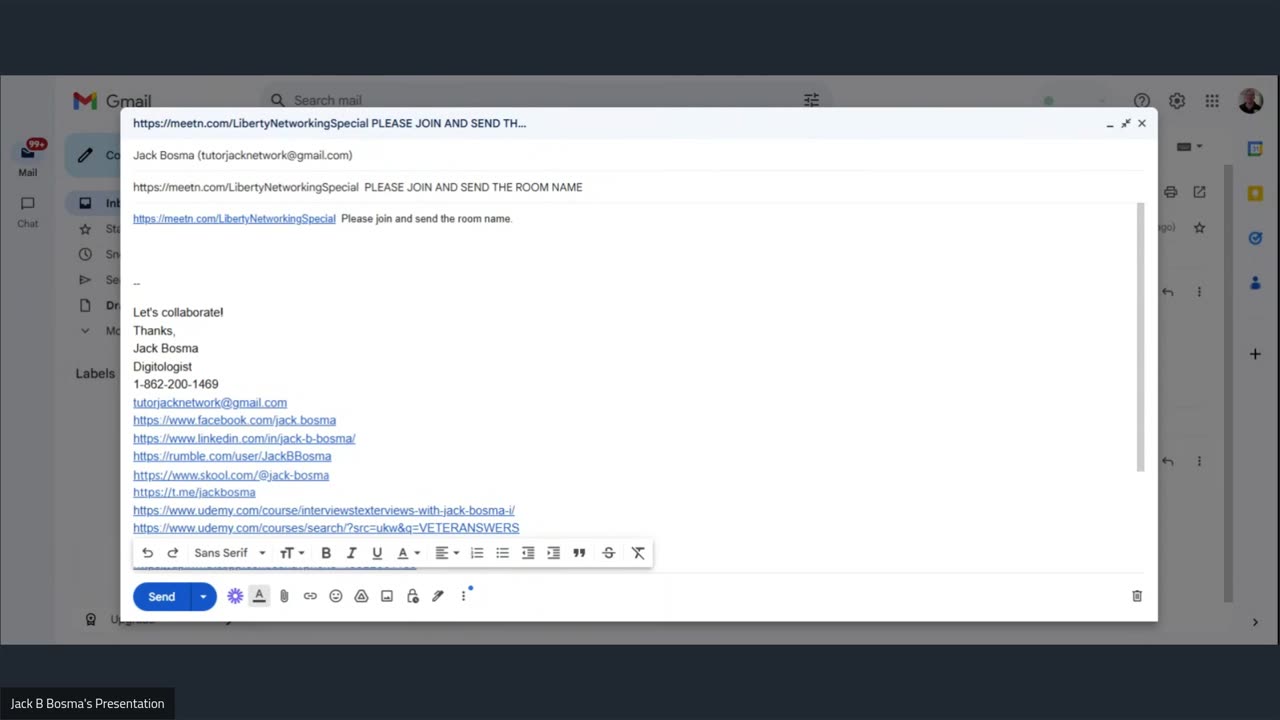This screenshot has height=720, width=1280.
Task: Send the email
Action: coord(162,596)
